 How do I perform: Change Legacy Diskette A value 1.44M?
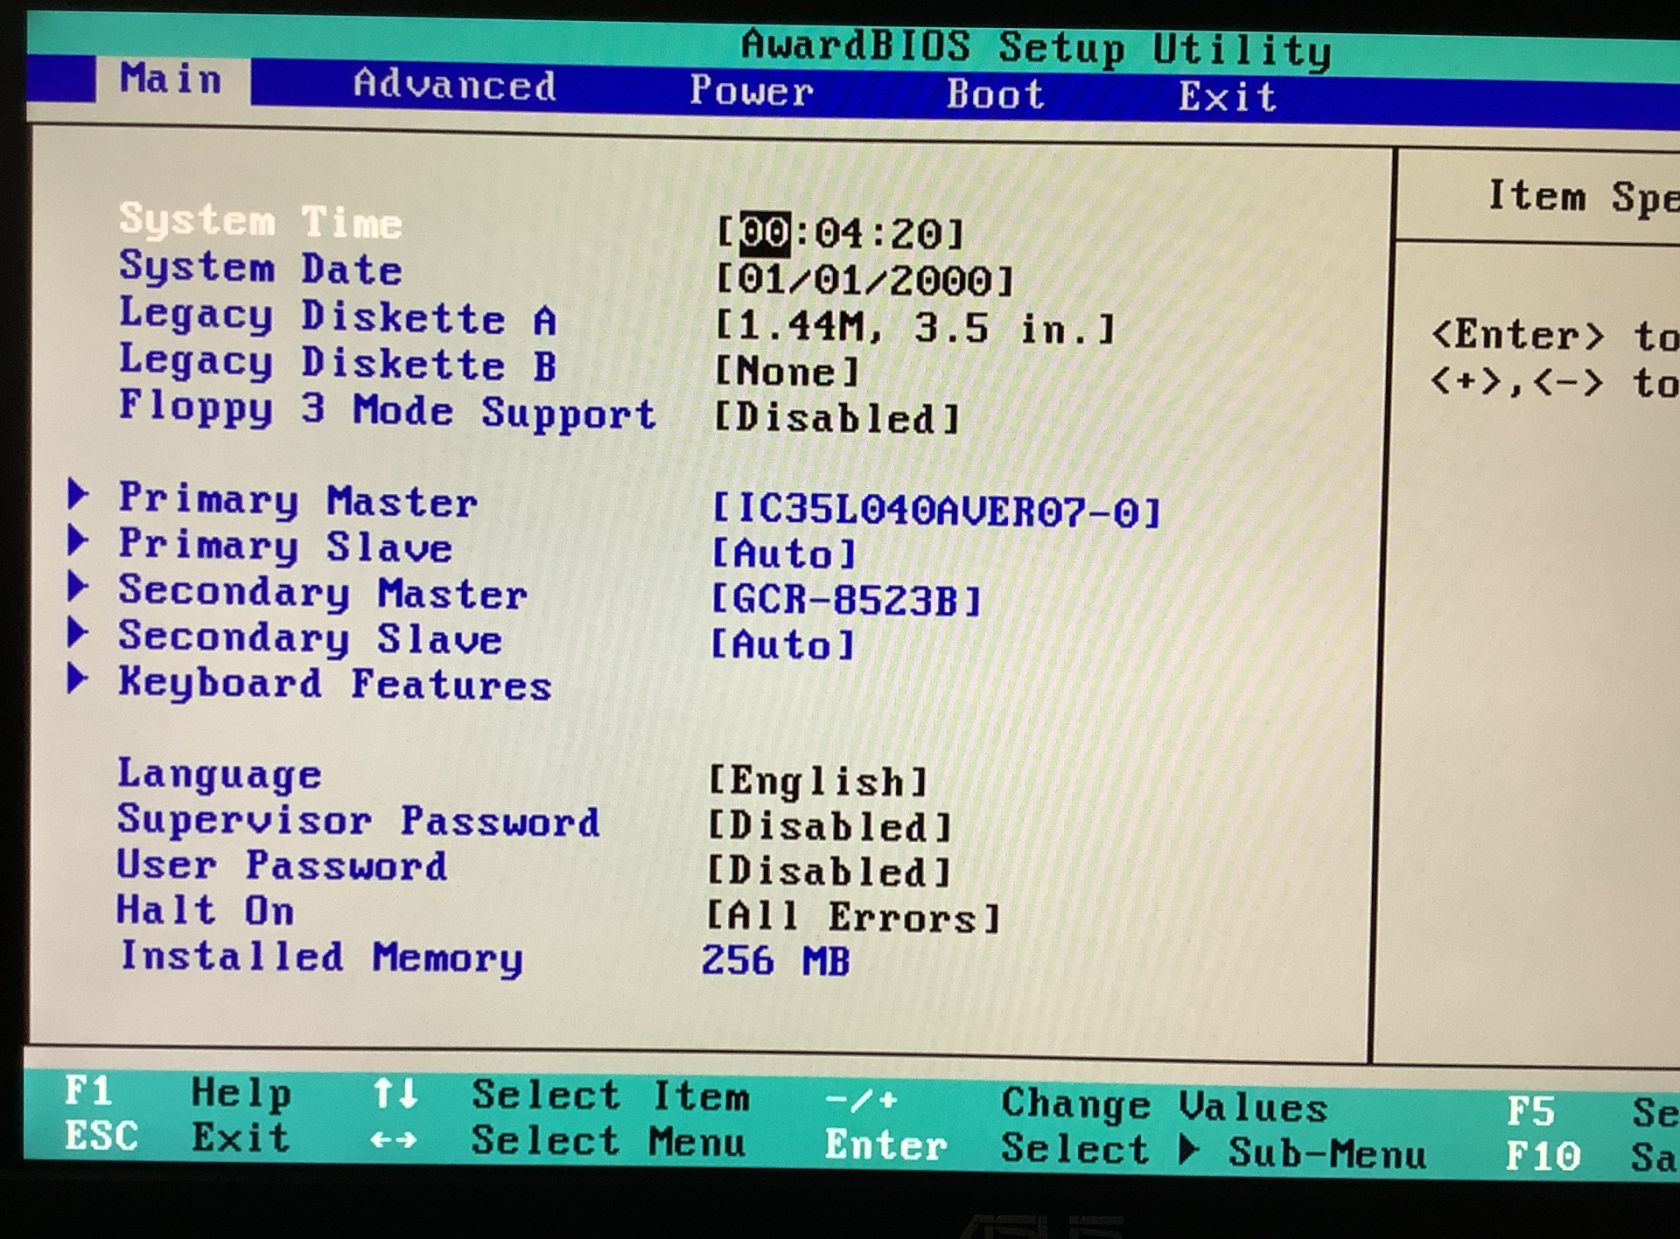[915, 327]
